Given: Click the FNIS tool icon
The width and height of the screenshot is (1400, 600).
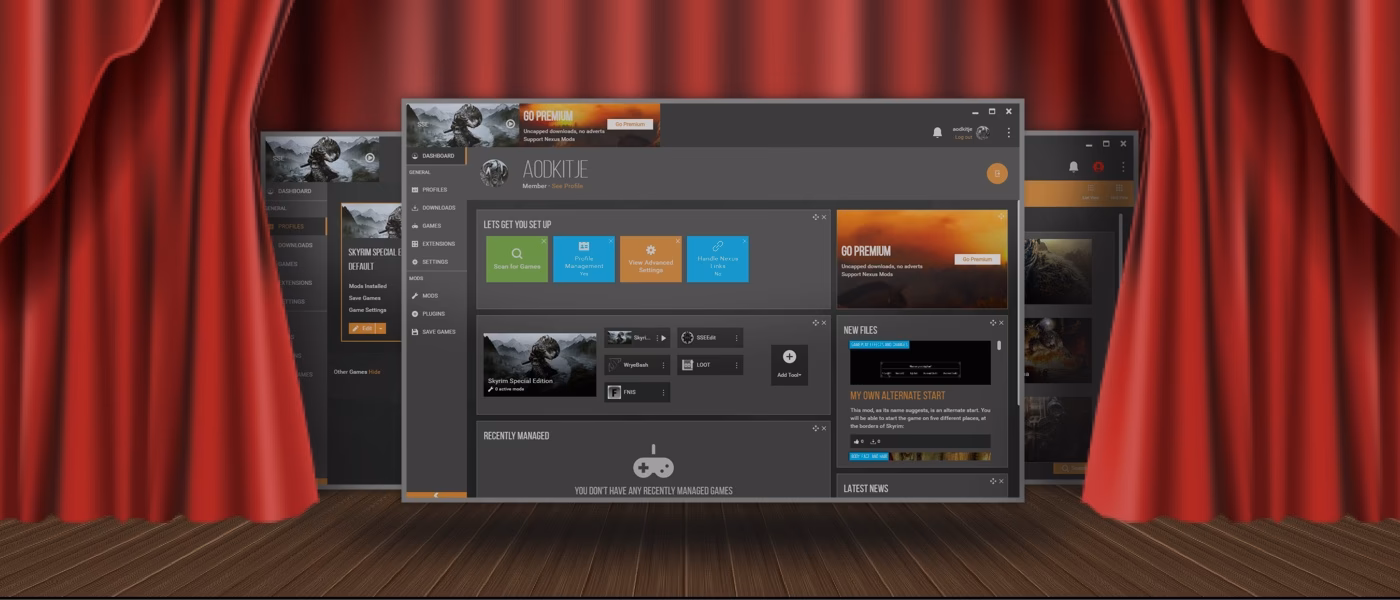Looking at the screenshot, I should click(x=614, y=392).
